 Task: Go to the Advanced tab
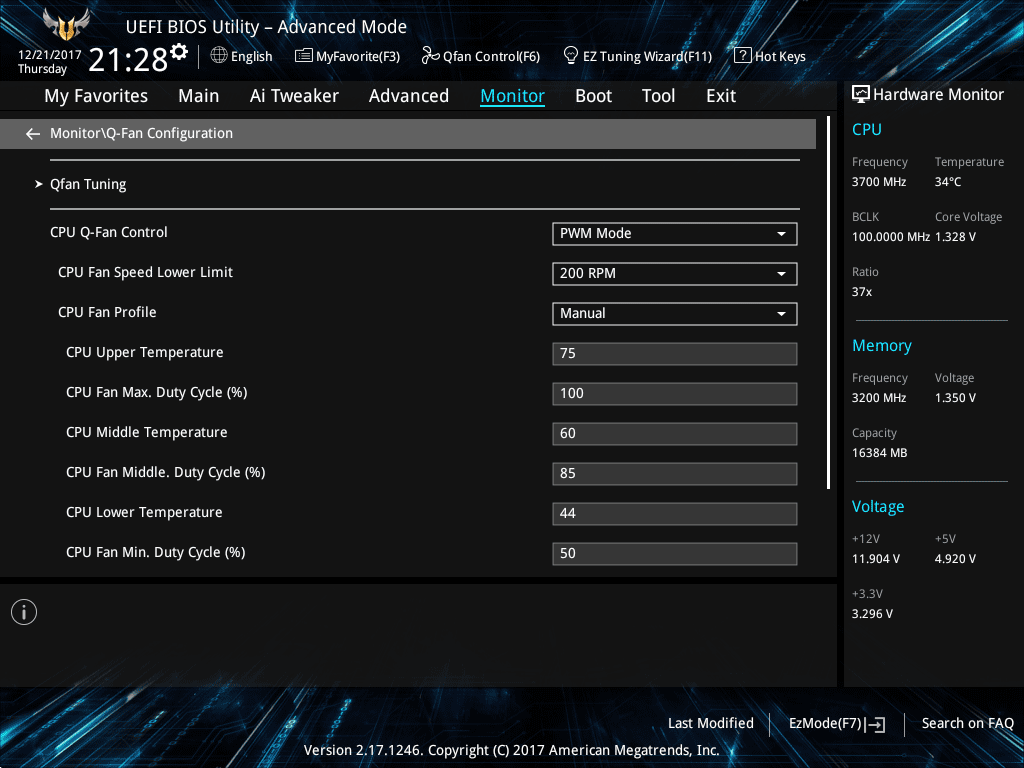click(x=409, y=96)
